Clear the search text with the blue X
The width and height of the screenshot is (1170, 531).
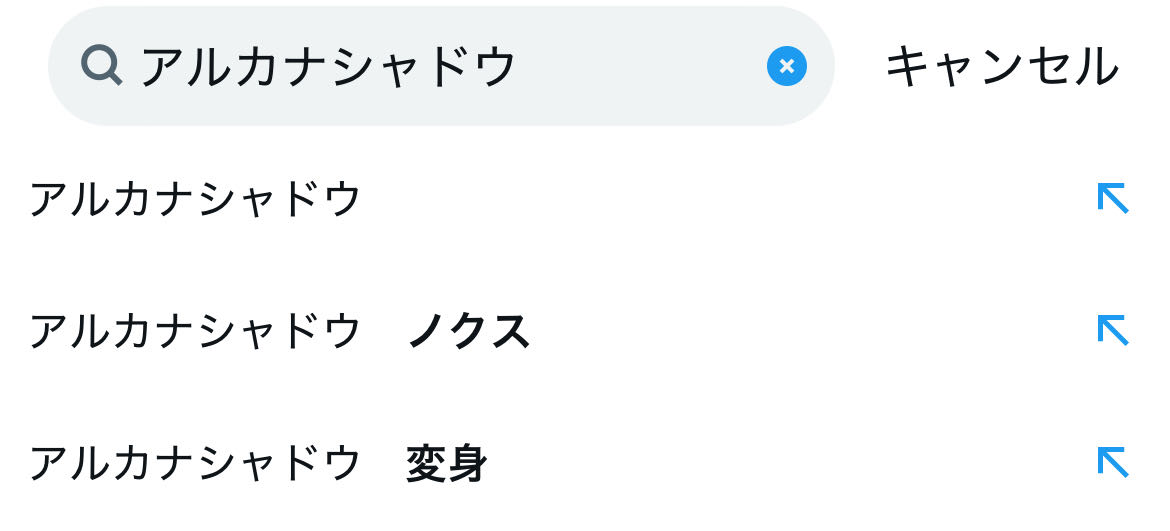[786, 66]
